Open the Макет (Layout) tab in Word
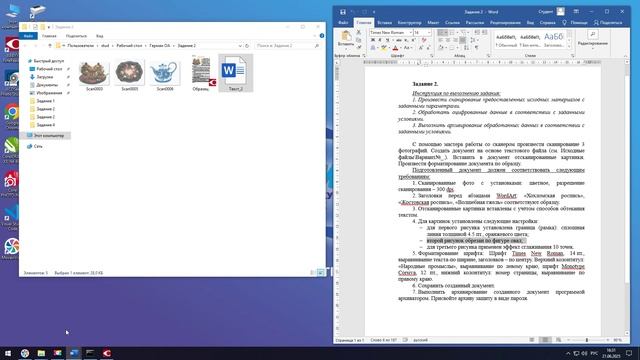The width and height of the screenshot is (640, 360). 433,22
